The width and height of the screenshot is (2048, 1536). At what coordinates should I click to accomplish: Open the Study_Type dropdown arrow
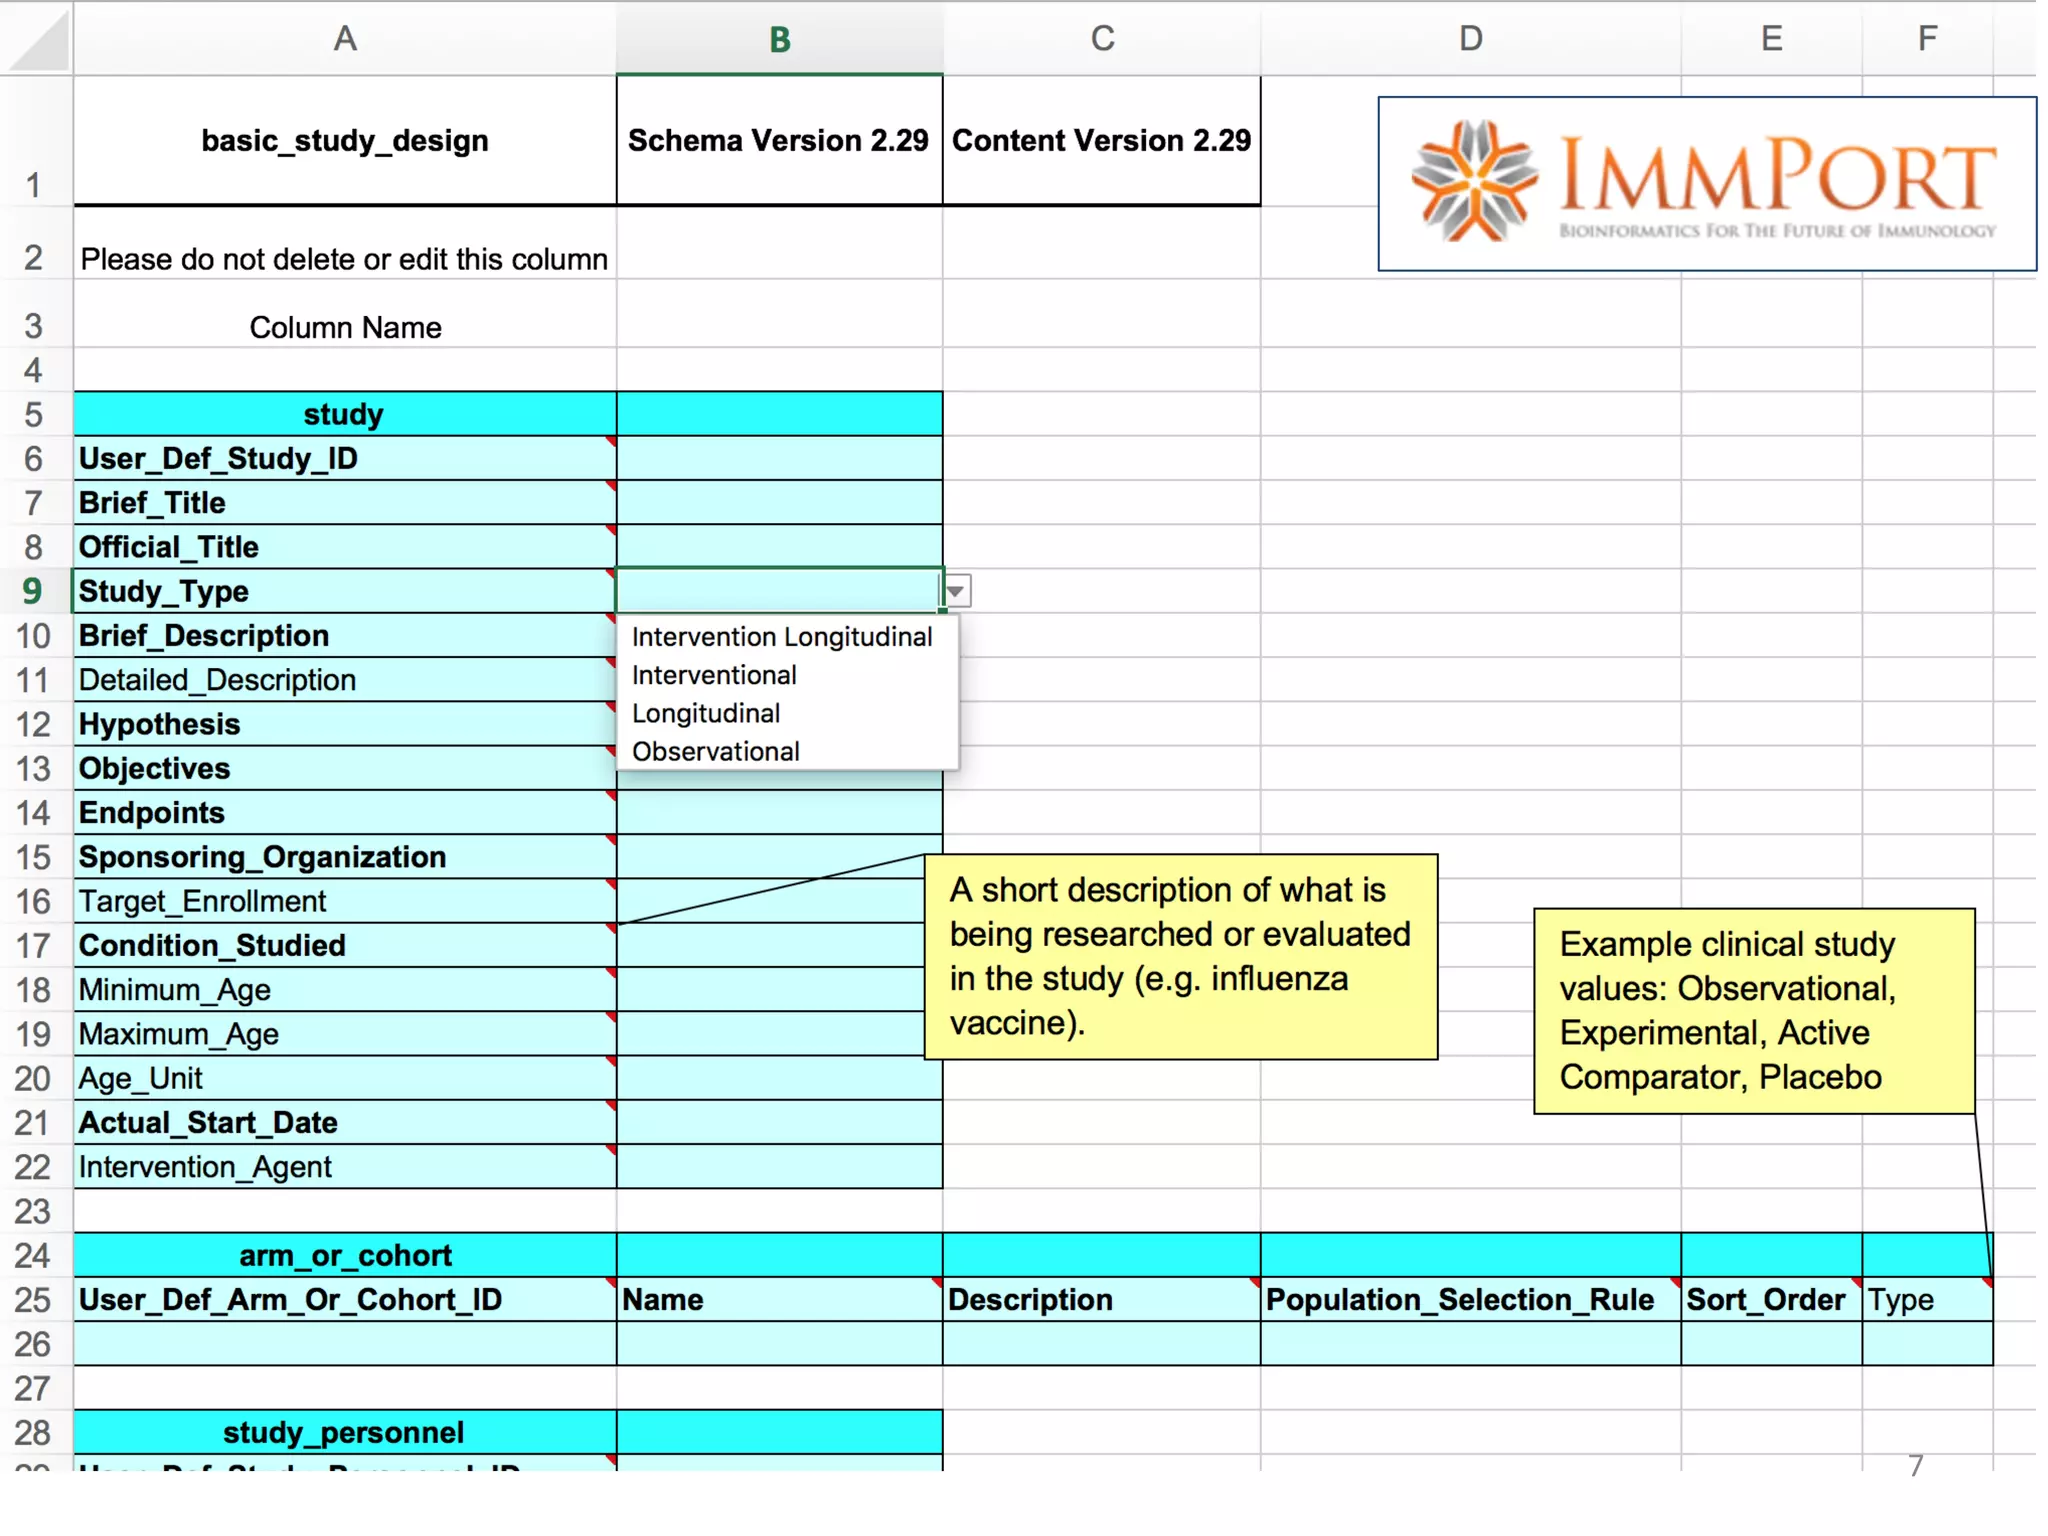coord(957,591)
